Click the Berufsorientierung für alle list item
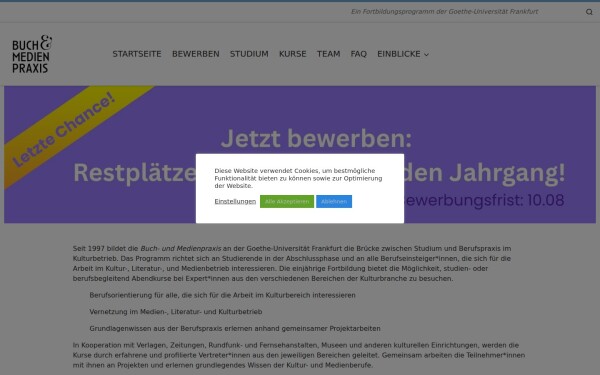 (x=222, y=295)
